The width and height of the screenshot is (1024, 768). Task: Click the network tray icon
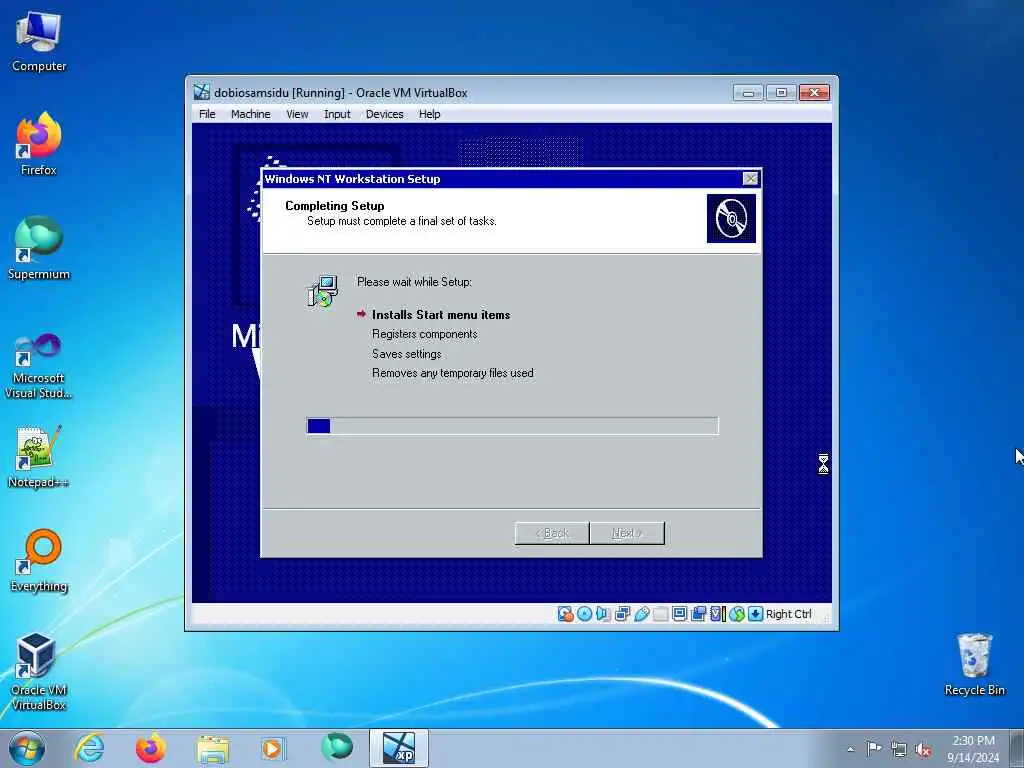pyautogui.click(x=899, y=750)
